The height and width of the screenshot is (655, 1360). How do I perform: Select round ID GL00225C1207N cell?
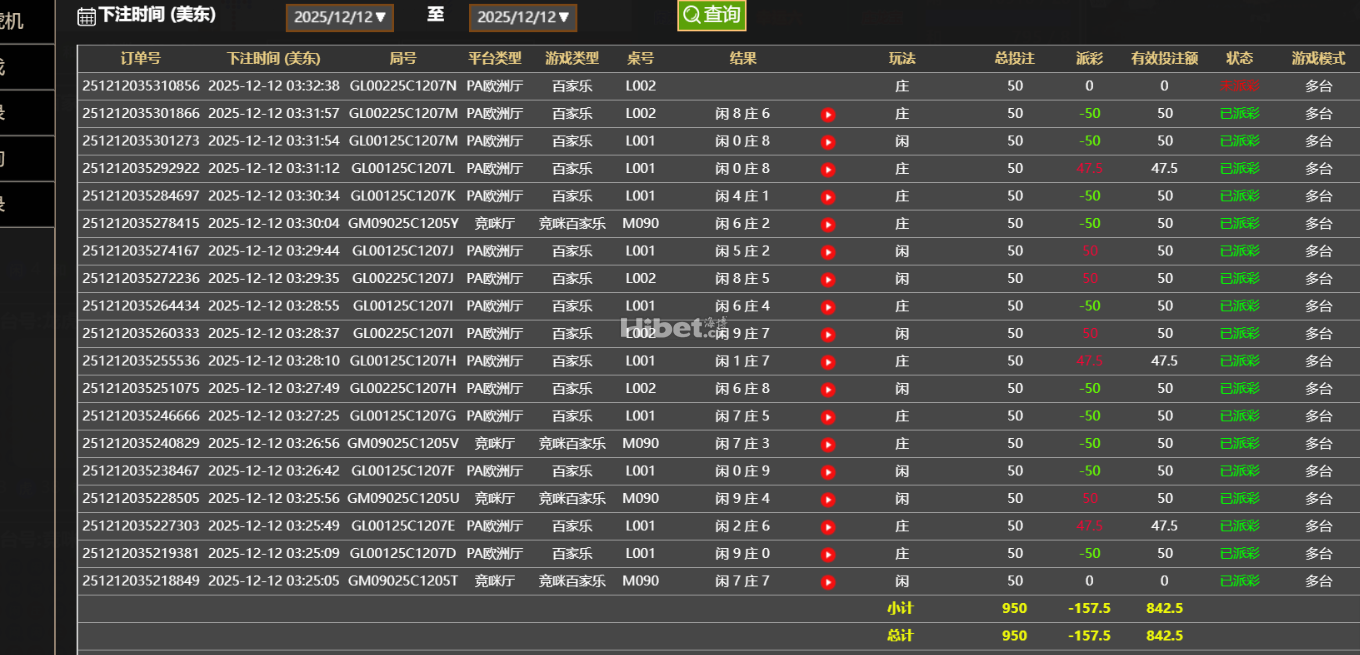point(402,86)
